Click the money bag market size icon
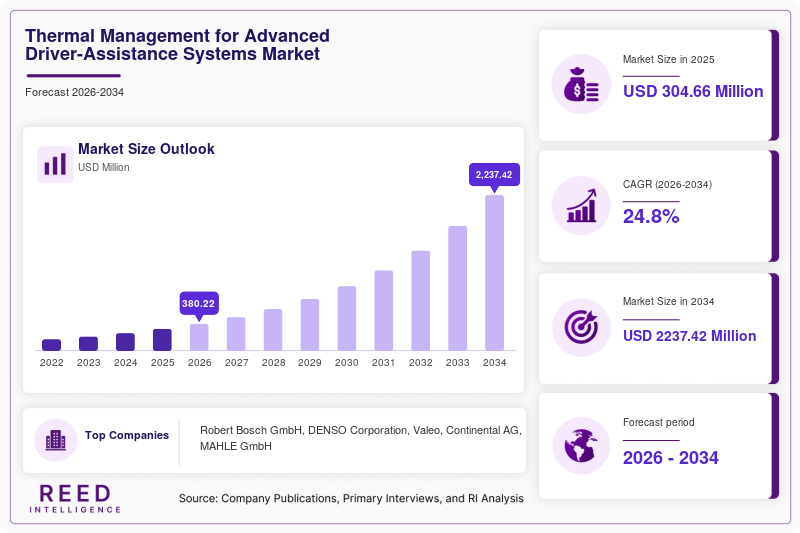The height and width of the screenshot is (533, 800). tap(581, 84)
